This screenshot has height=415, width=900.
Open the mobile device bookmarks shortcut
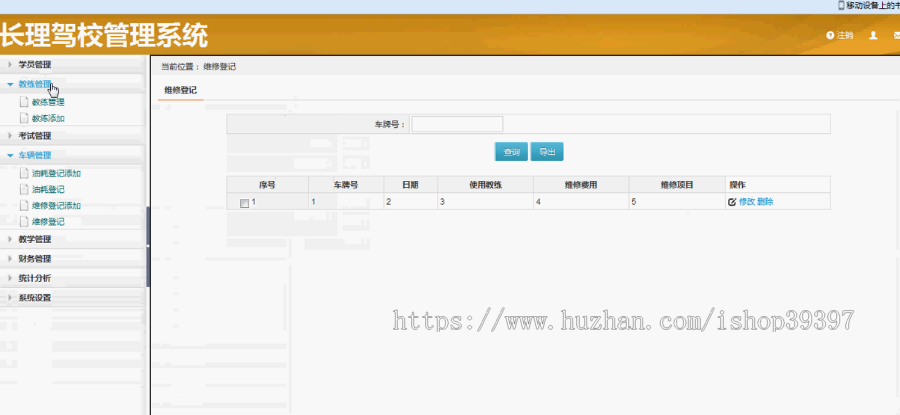coord(868,5)
